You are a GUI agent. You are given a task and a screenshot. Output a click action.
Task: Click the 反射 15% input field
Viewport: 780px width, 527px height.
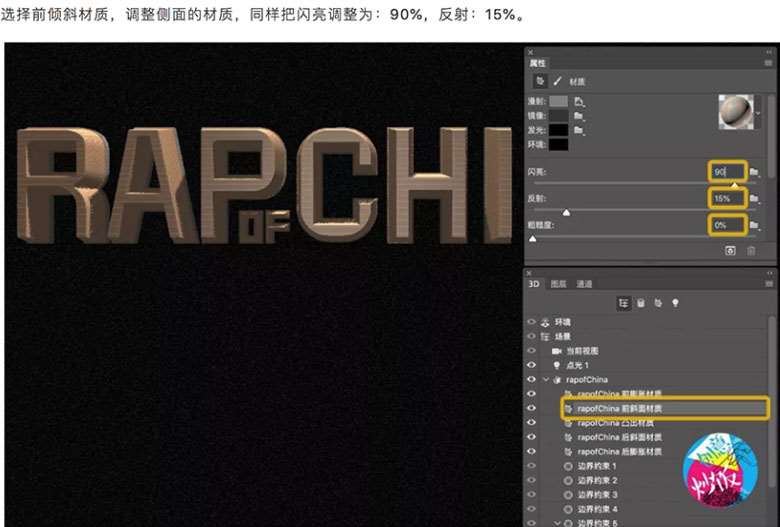click(728, 199)
